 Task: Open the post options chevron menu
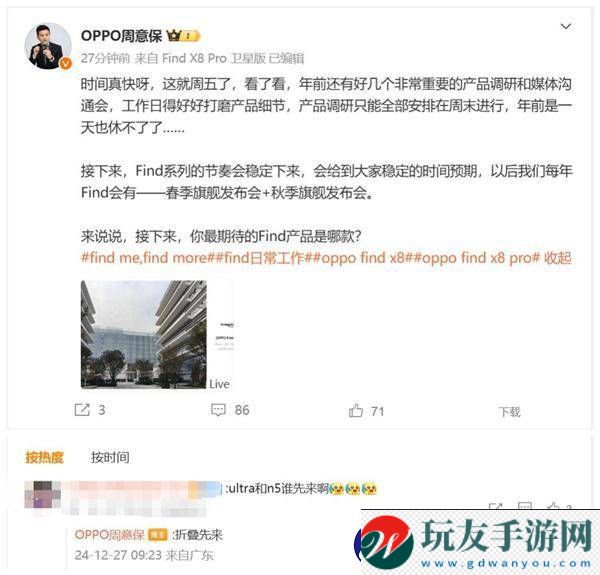coord(566,26)
